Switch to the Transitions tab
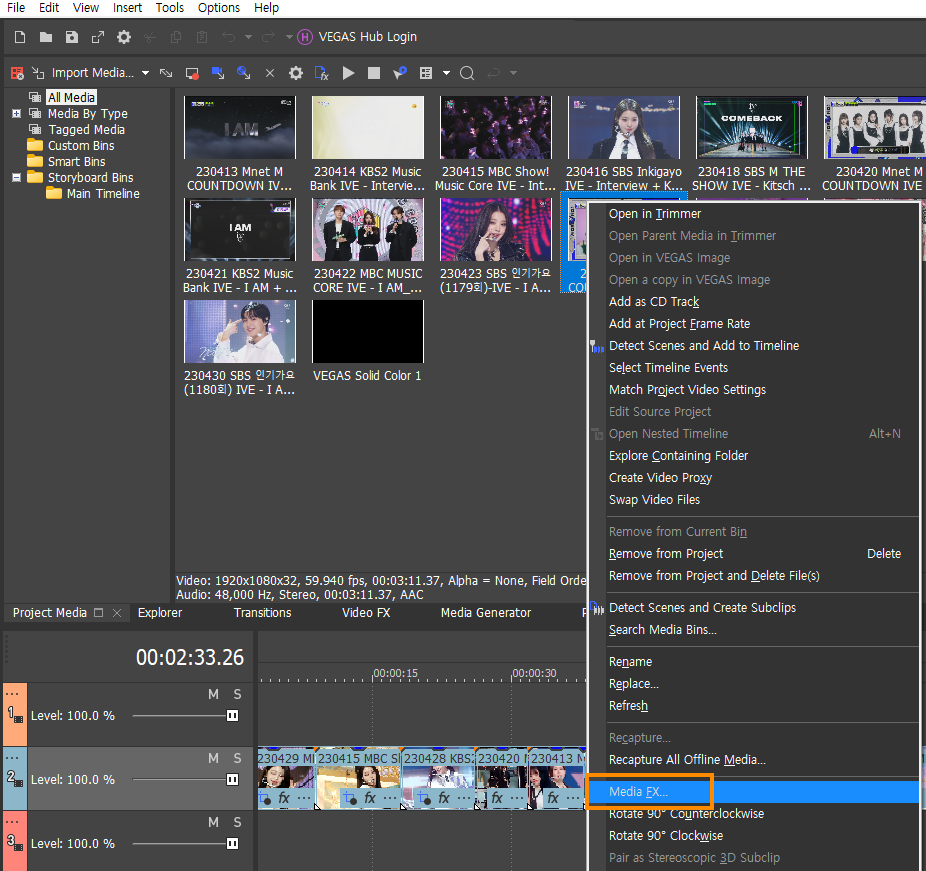This screenshot has height=871, width=926. click(262, 613)
